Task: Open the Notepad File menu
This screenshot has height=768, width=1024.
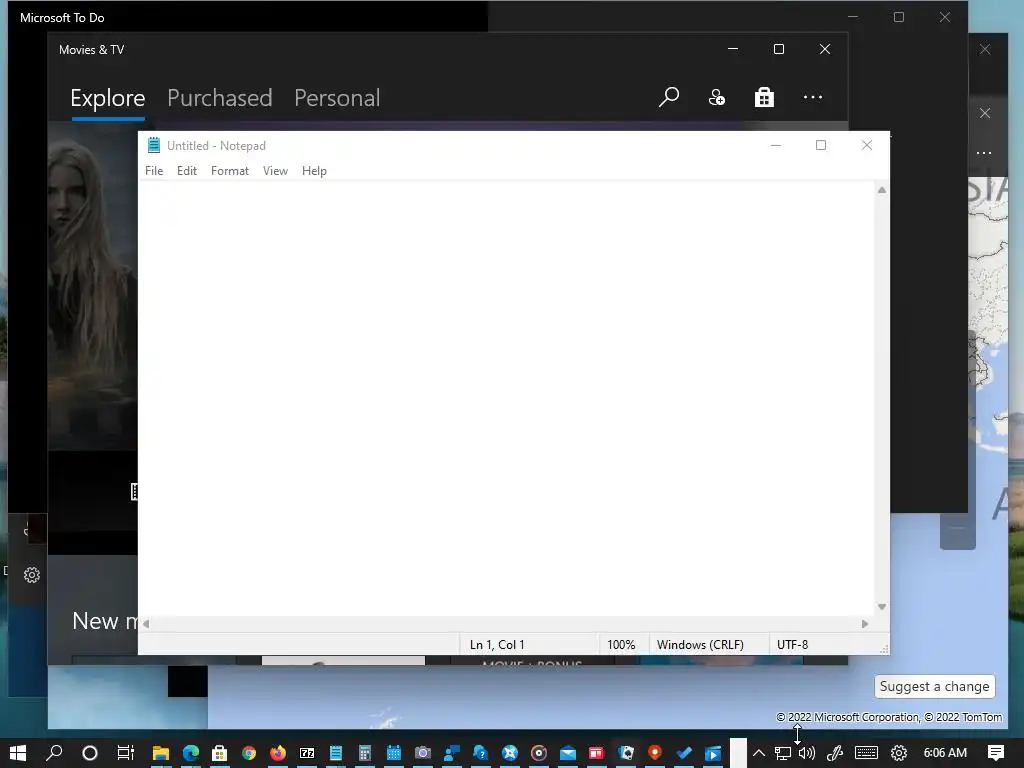Action: click(x=154, y=170)
